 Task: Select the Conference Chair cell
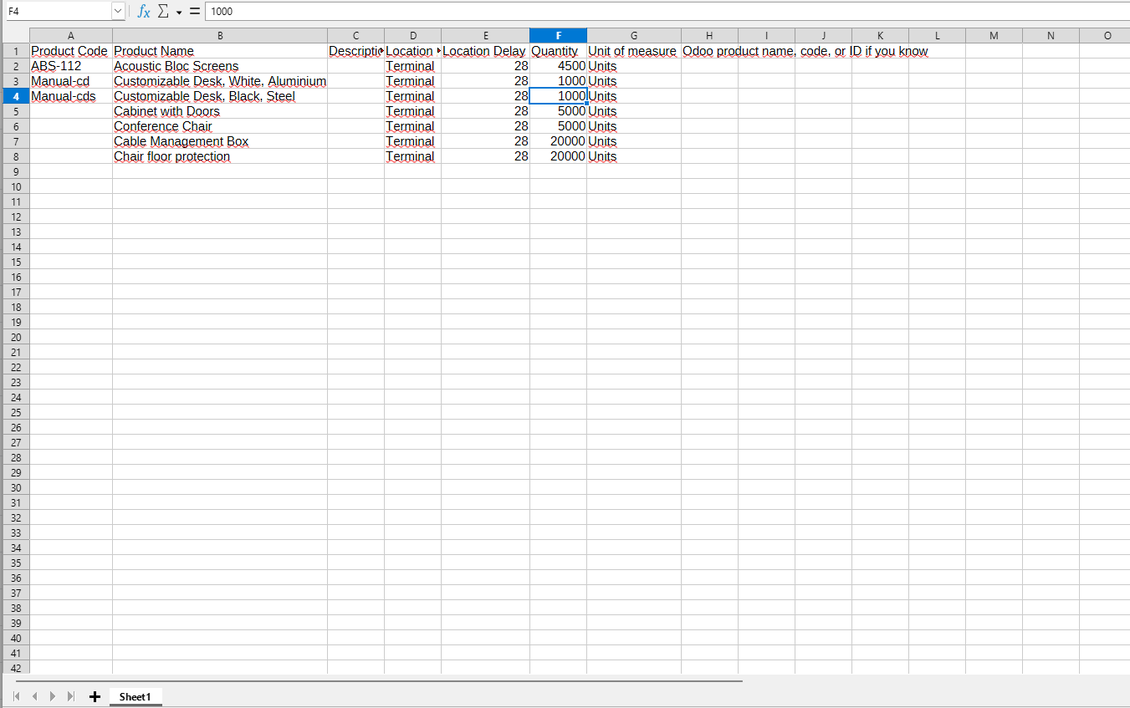pyautogui.click(x=220, y=126)
